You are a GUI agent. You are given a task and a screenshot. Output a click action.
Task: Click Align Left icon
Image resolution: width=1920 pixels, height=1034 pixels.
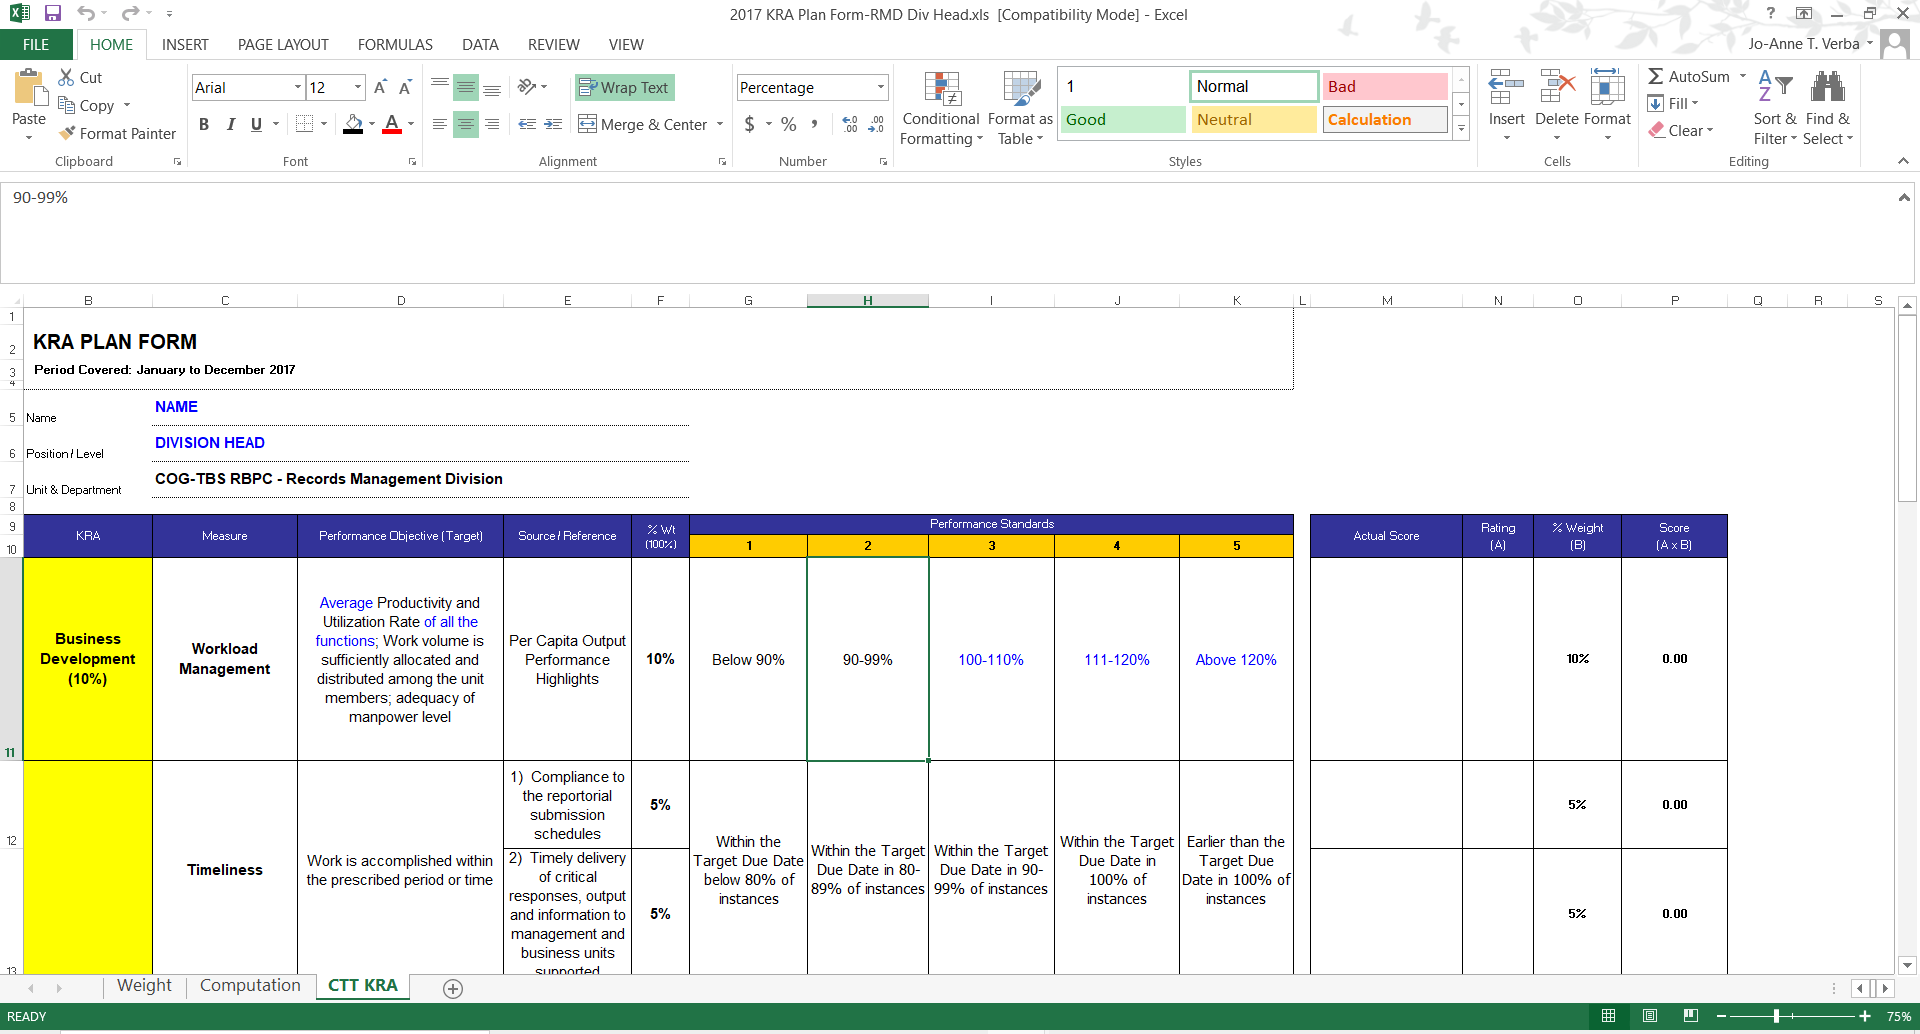click(440, 124)
